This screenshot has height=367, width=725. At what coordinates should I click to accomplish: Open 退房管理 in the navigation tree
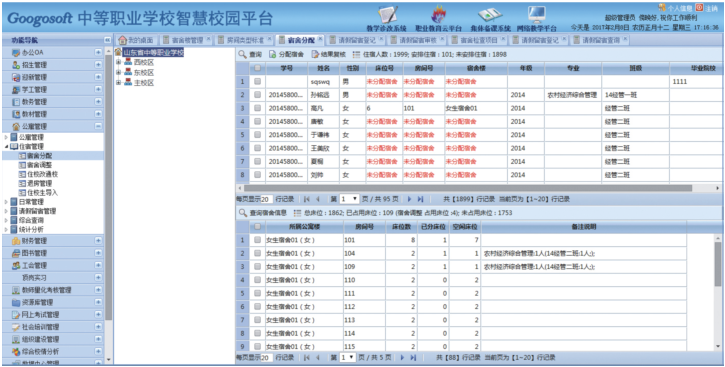[39, 184]
